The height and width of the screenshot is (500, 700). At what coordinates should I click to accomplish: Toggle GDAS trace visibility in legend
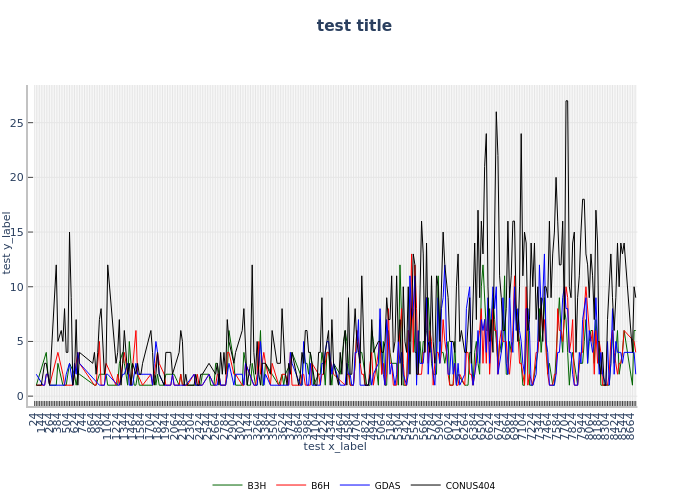pyautogui.click(x=386, y=486)
